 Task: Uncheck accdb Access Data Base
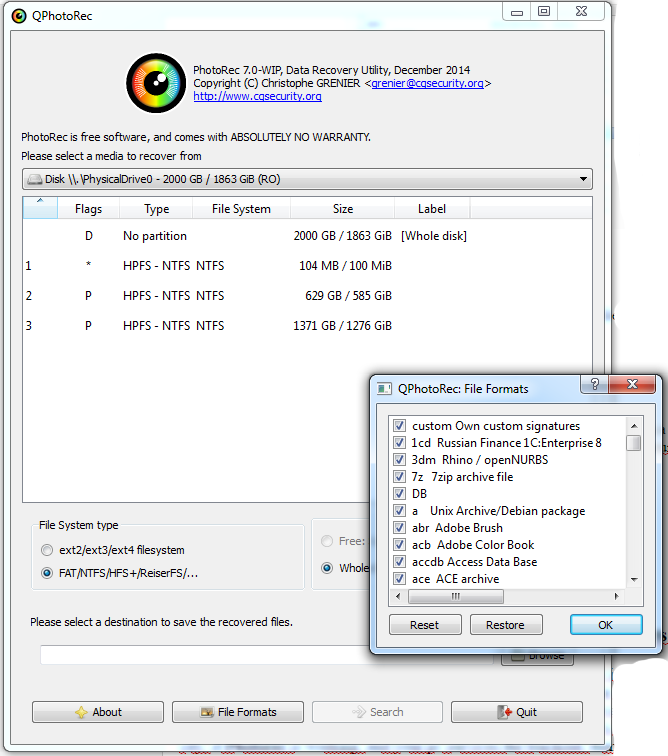[x=399, y=562]
